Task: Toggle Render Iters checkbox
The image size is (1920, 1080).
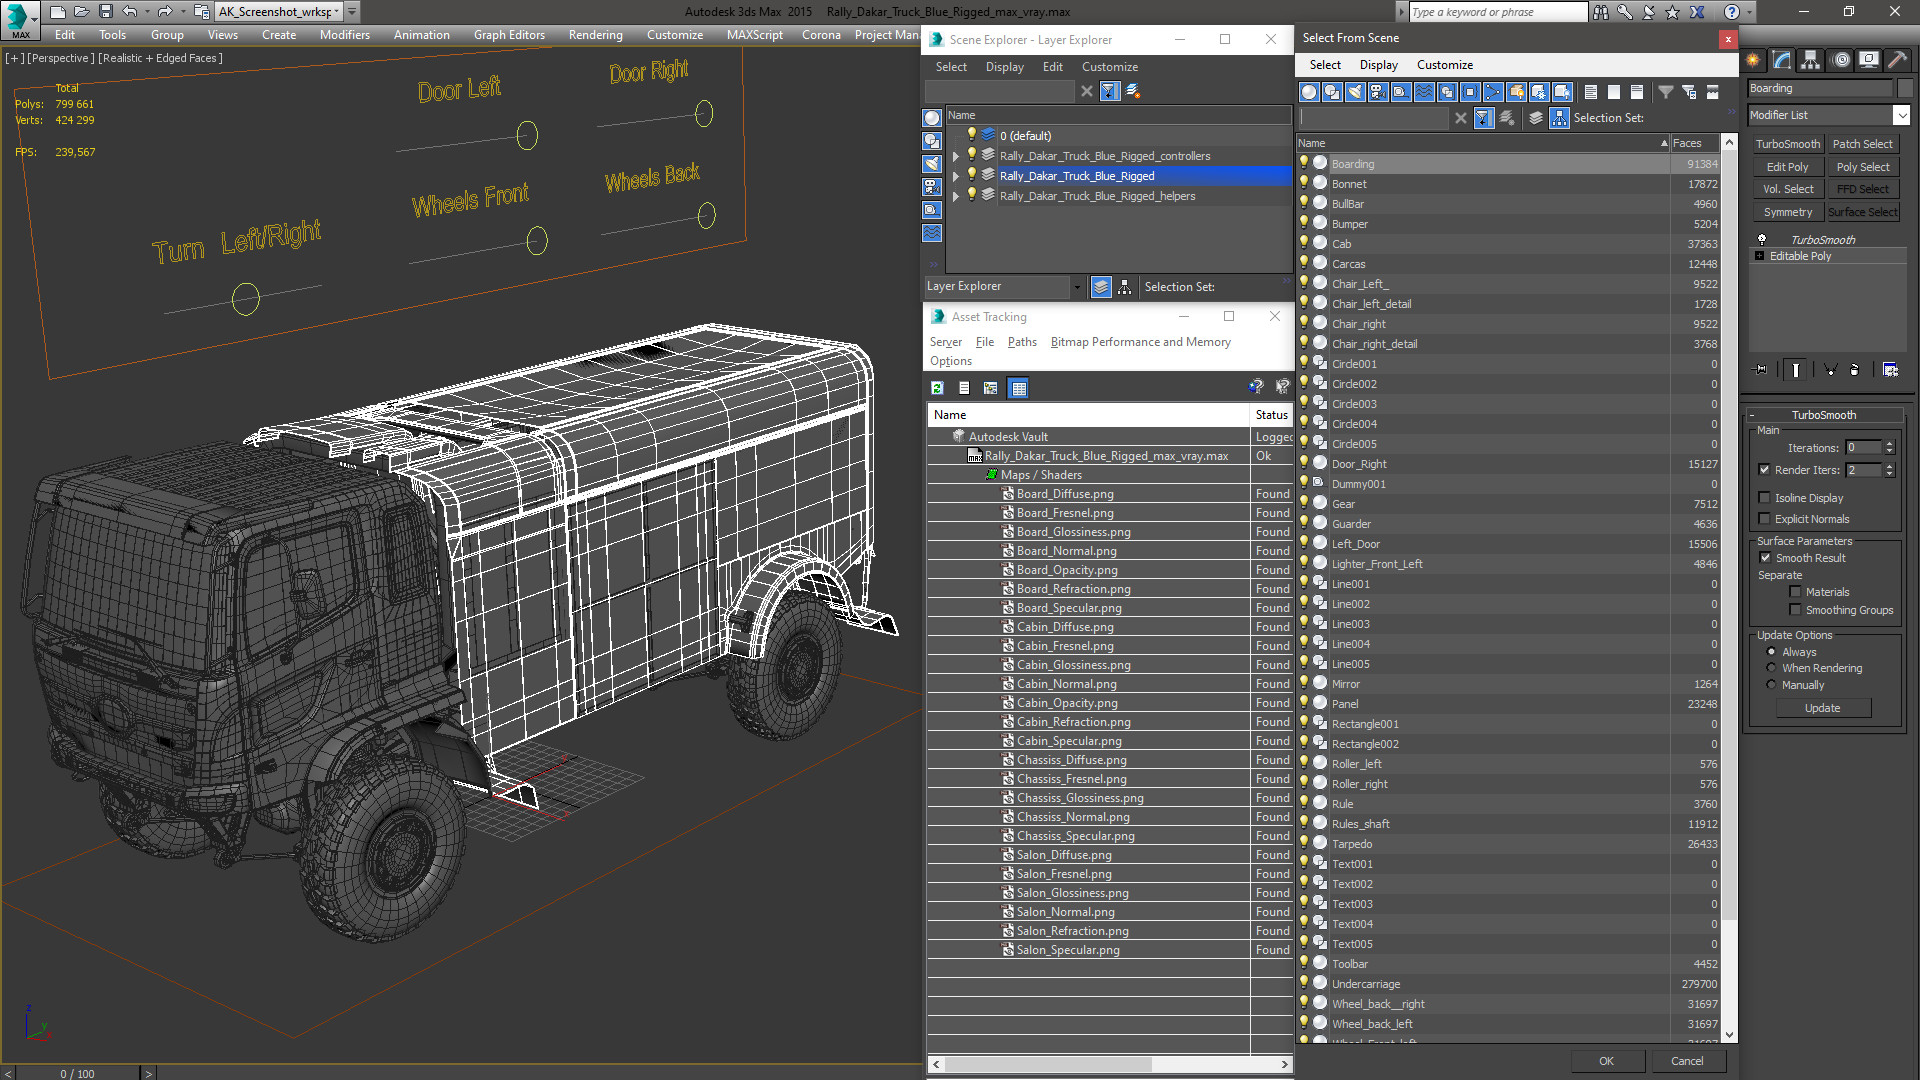Action: (1764, 470)
